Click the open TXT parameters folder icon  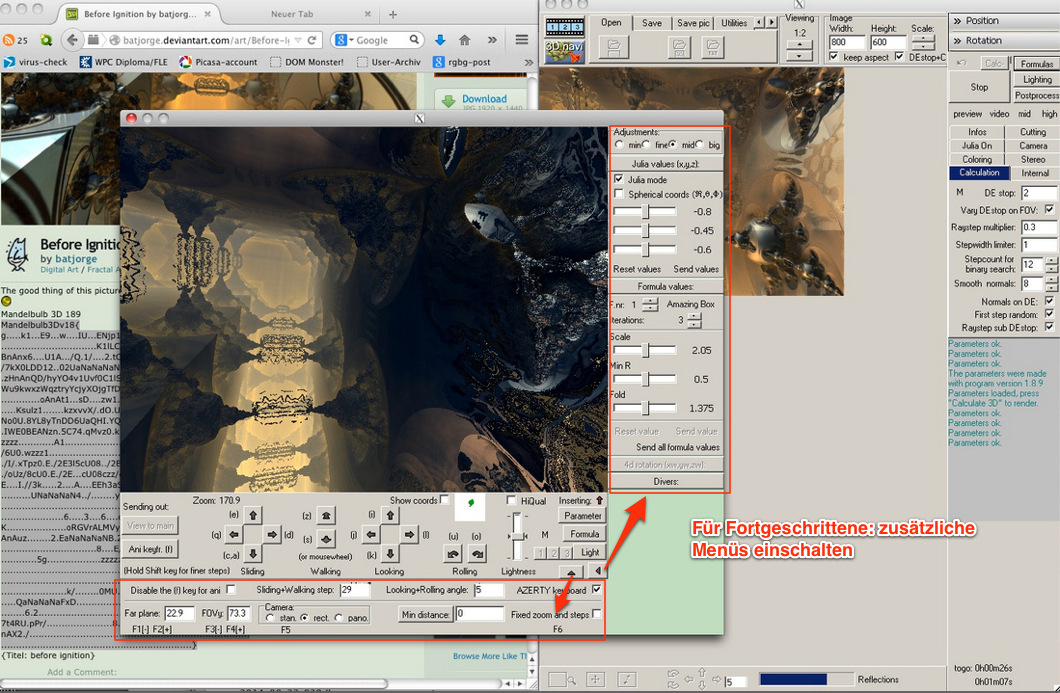pyautogui.click(x=713, y=47)
